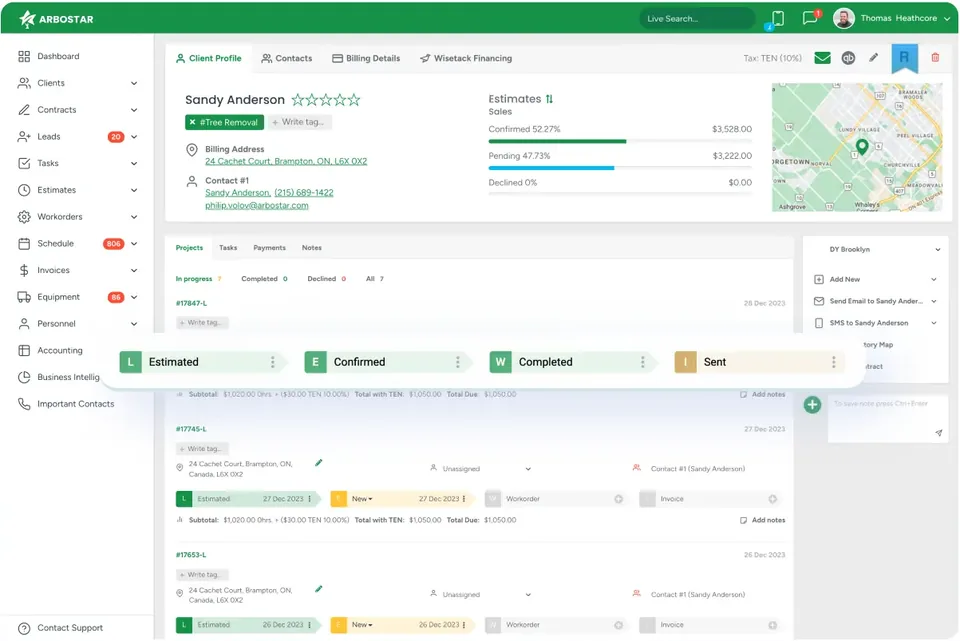Click edit pencil beside #17745-L address

[x=318, y=463]
